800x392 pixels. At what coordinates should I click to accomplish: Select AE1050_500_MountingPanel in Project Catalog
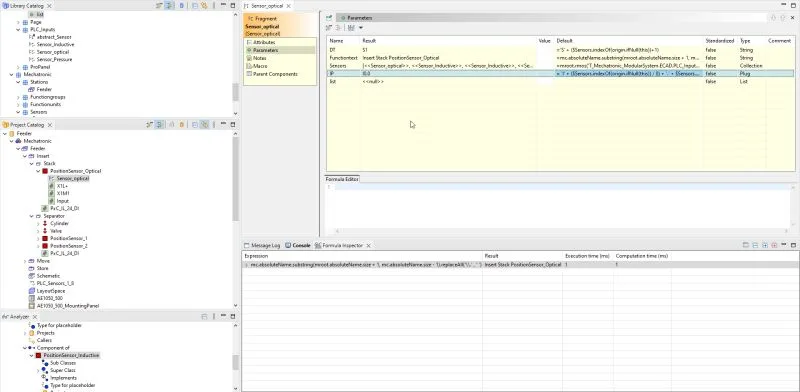pyautogui.click(x=68, y=306)
